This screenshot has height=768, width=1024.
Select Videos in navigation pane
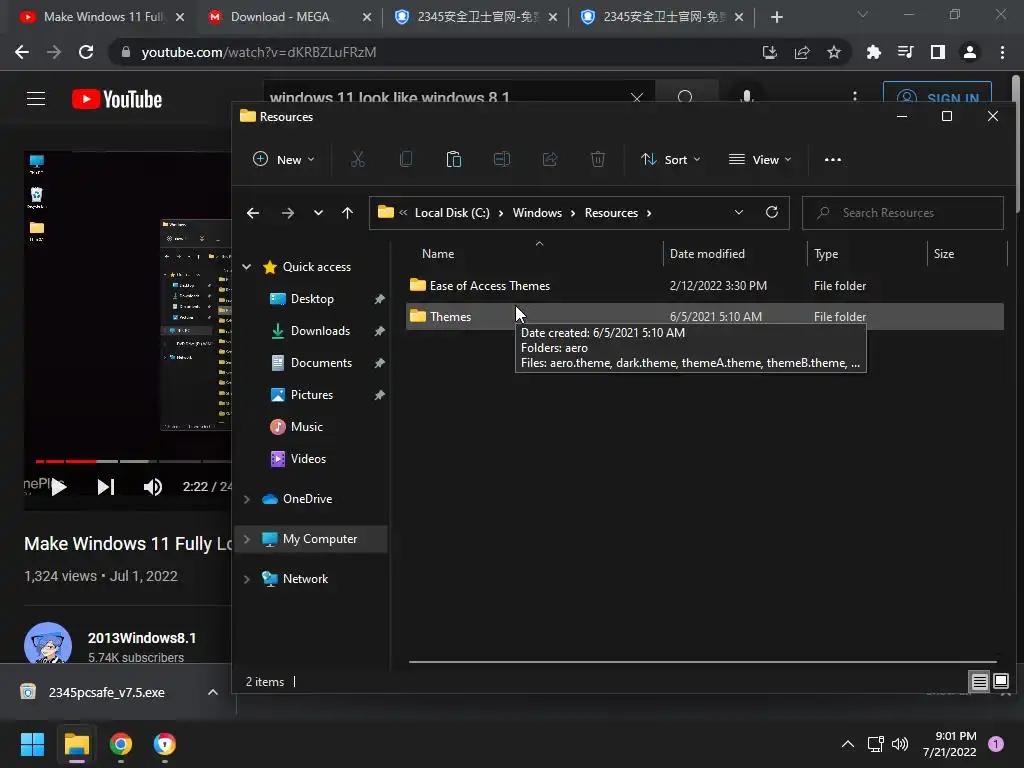coord(308,458)
